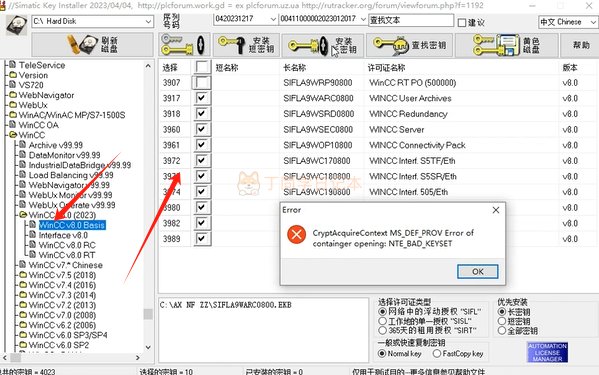Select WinAC/WinAC MP/S7-1500S tree item

[x=72, y=115]
